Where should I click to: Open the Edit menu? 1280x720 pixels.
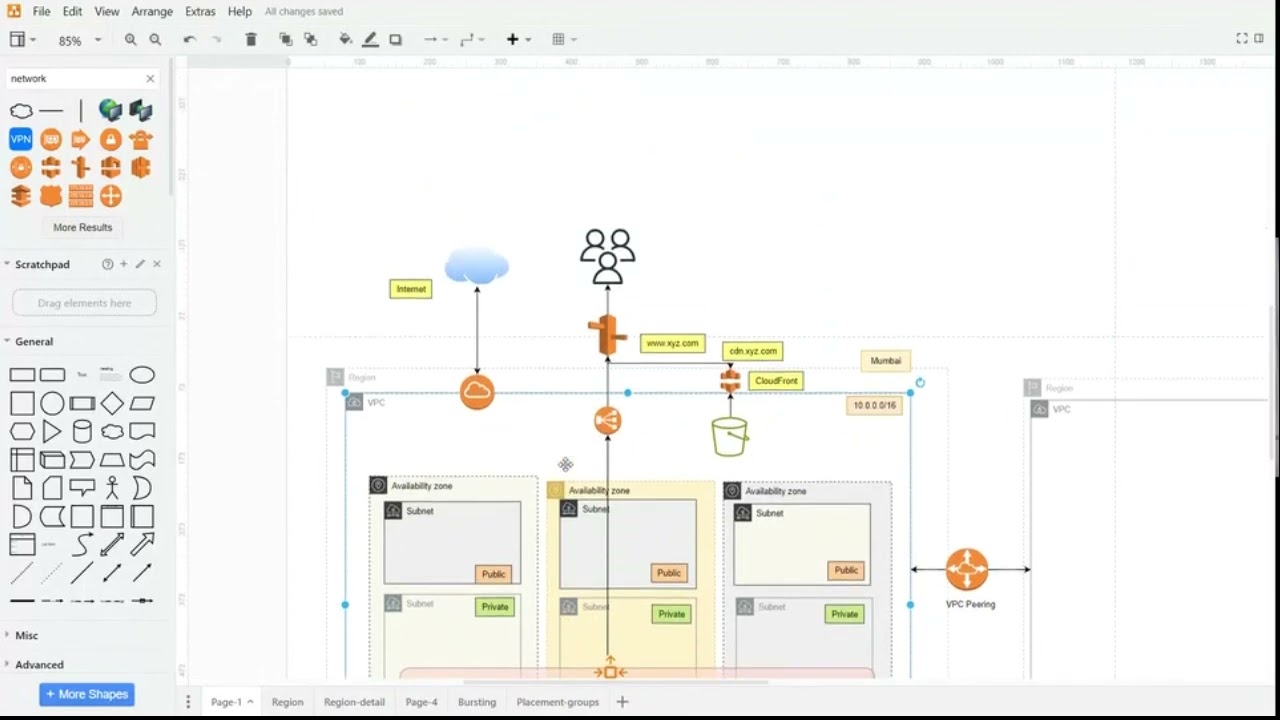[72, 12]
